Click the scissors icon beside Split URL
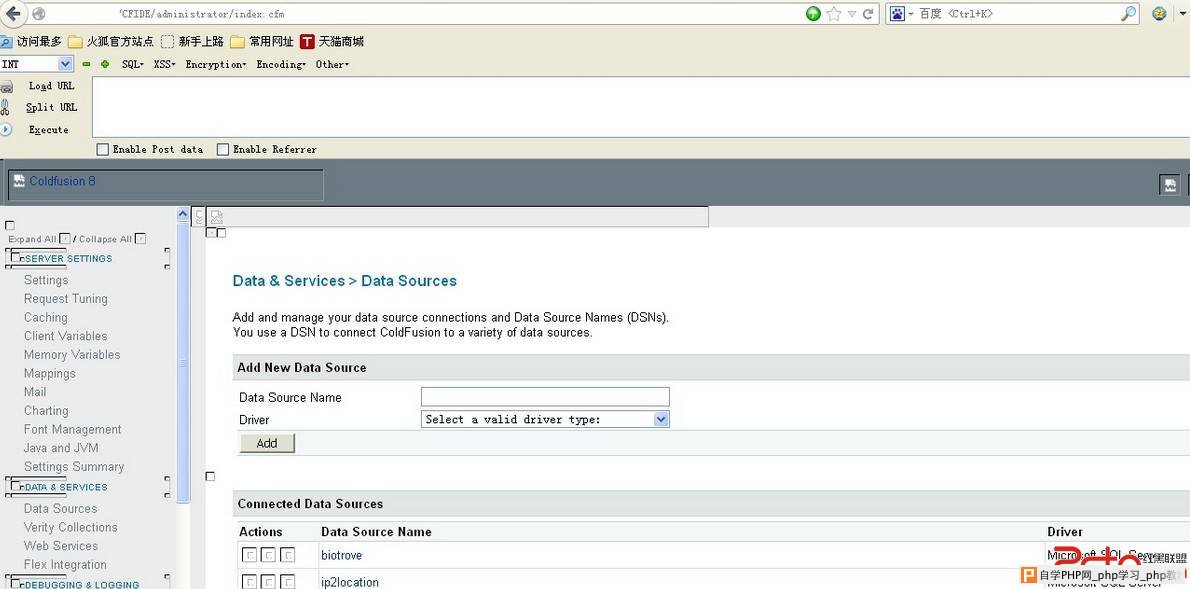The height and width of the screenshot is (589, 1190). pyautogui.click(x=5, y=107)
